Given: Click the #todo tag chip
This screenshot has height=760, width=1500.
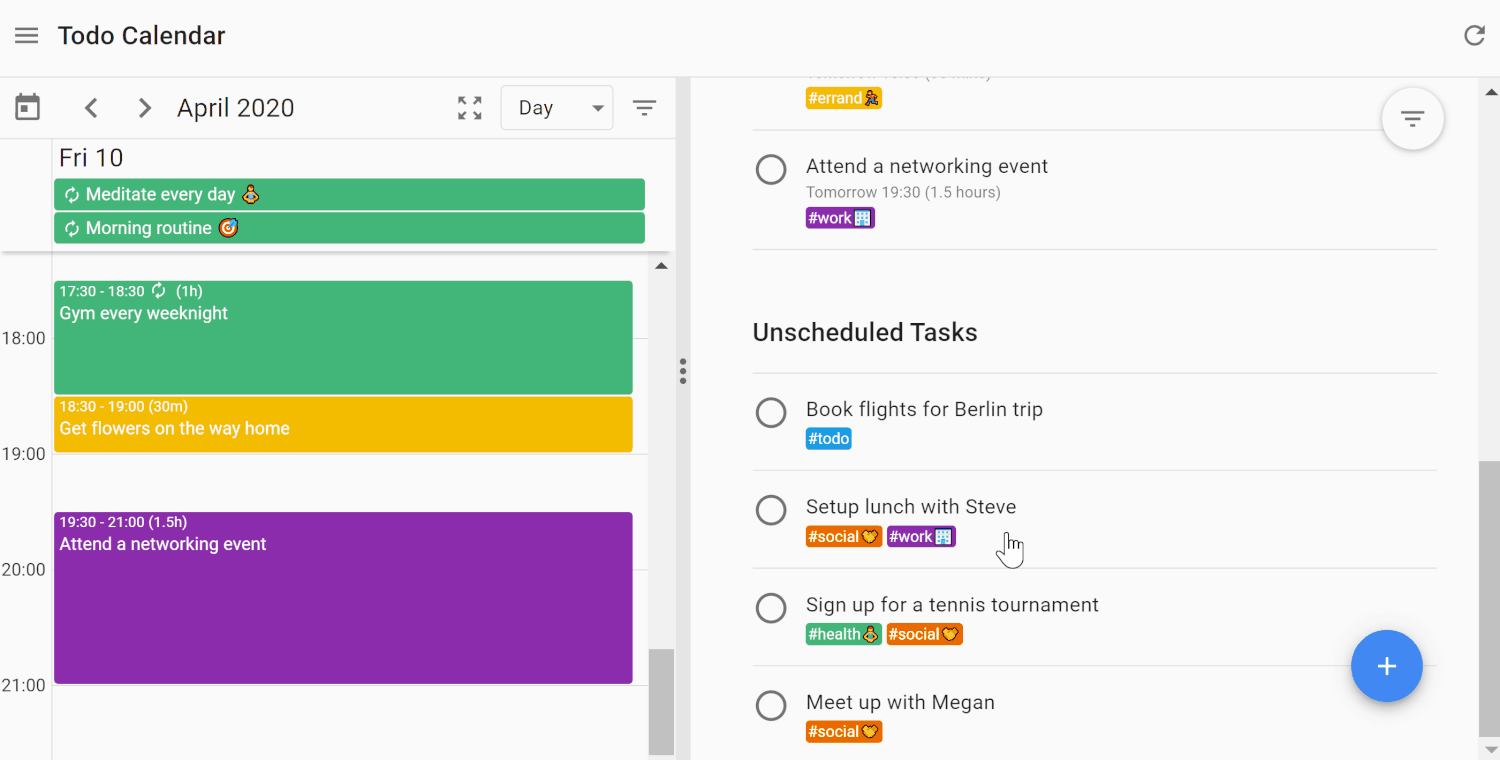Looking at the screenshot, I should (829, 439).
